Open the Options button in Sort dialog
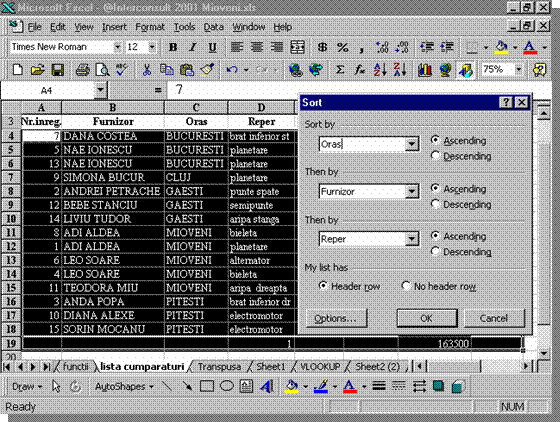Screen dimensions: 560x422 336,318
